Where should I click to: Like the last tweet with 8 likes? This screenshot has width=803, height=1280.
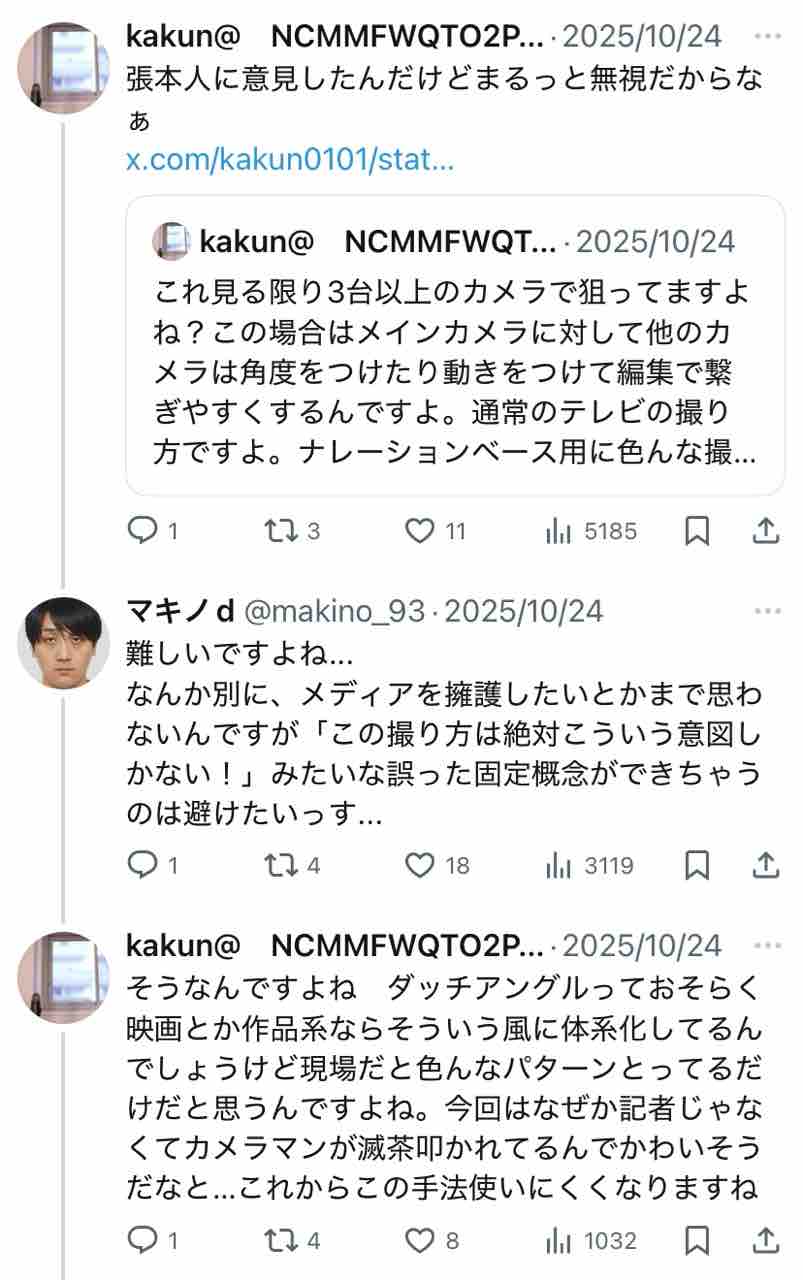tap(420, 1241)
